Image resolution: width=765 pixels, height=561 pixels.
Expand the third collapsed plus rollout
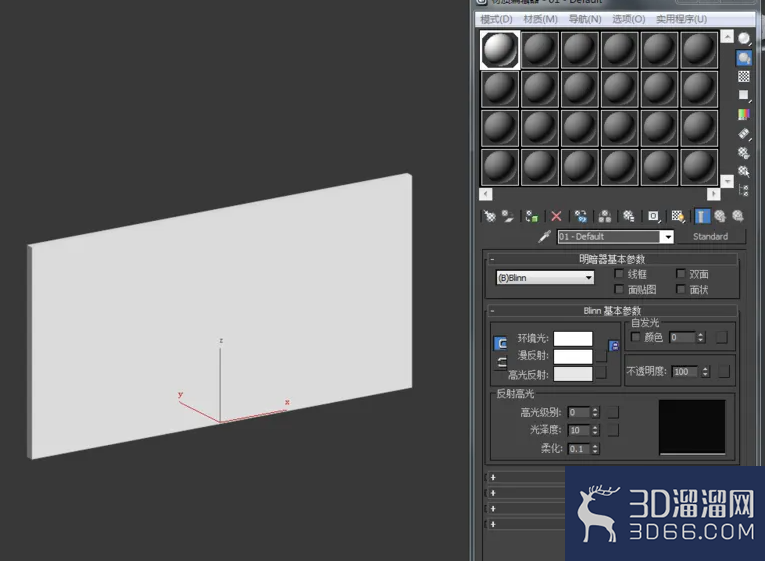click(493, 508)
